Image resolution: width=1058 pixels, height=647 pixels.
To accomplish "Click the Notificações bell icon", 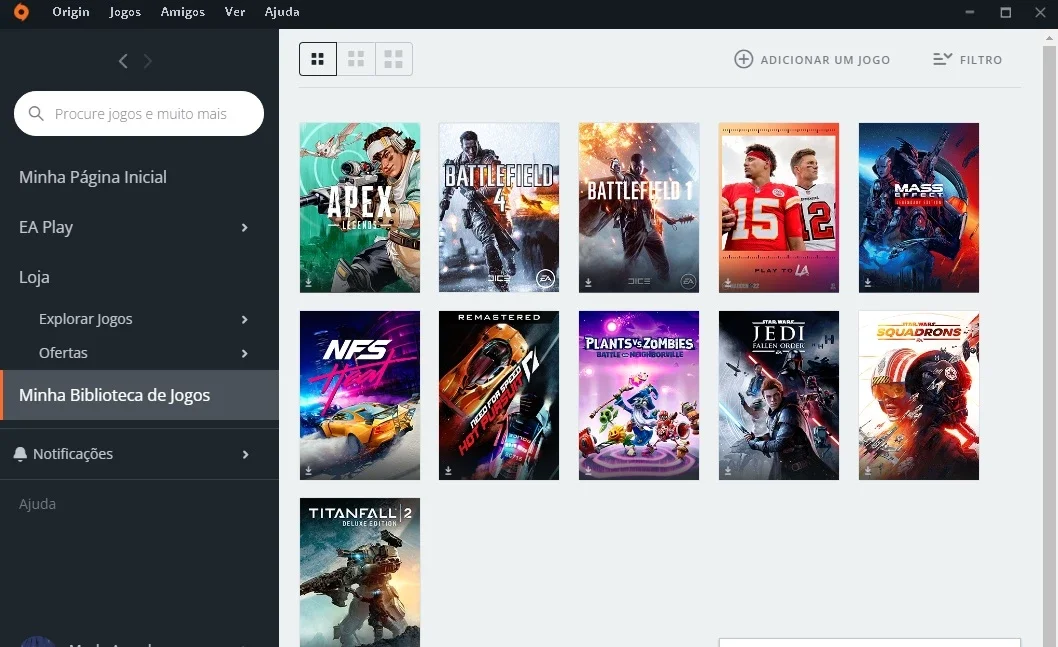I will [20, 454].
